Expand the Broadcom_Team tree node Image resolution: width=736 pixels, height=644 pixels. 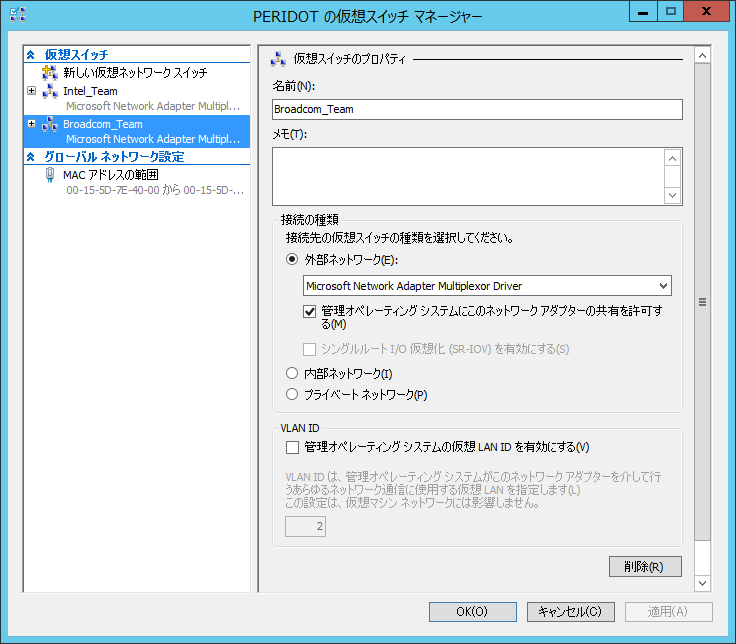(x=31, y=123)
